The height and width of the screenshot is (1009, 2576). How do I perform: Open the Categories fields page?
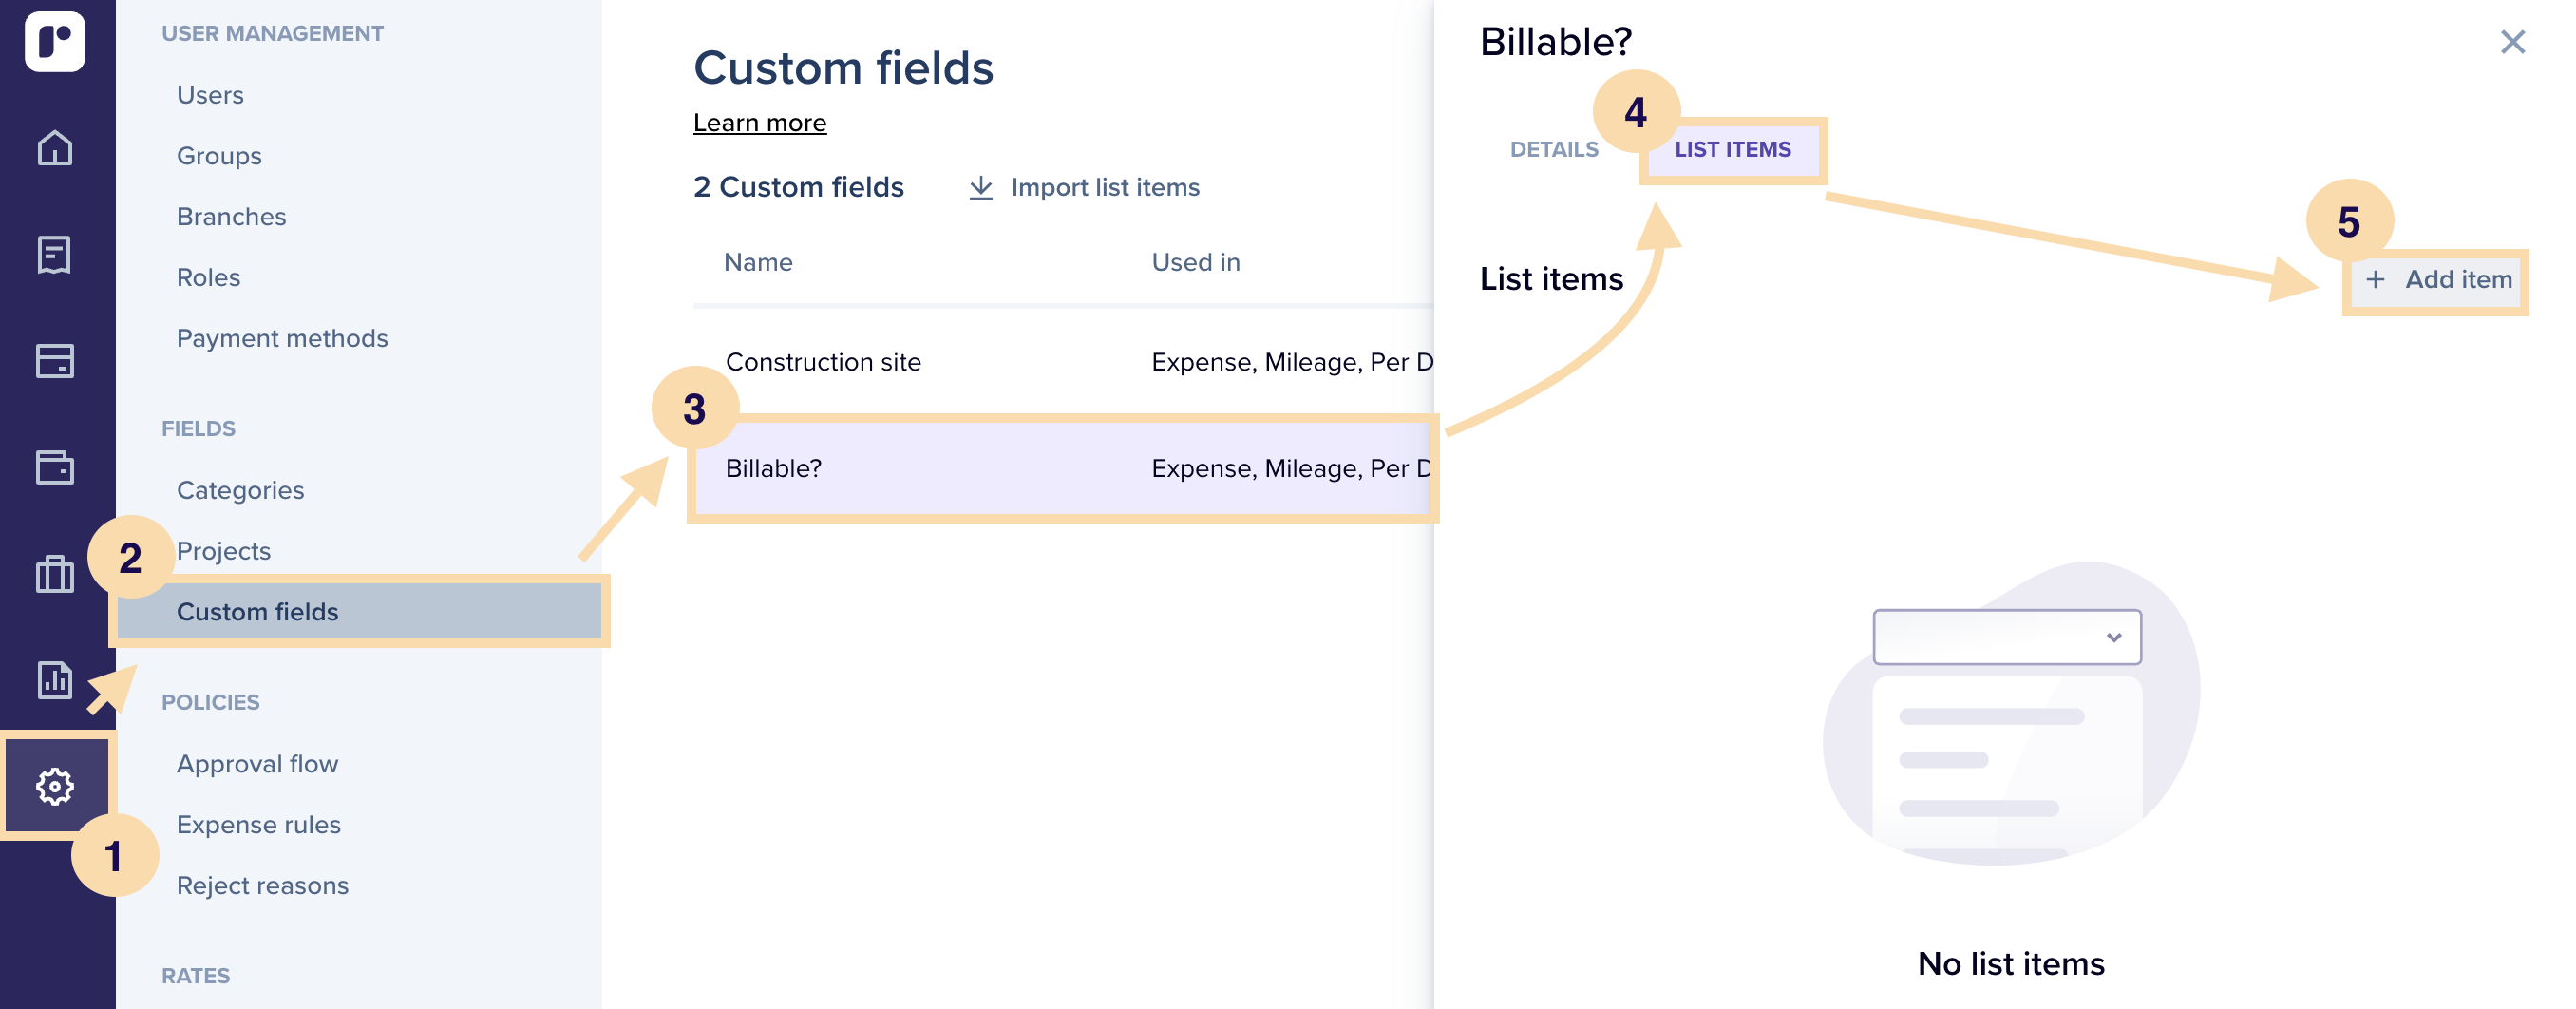(x=240, y=490)
